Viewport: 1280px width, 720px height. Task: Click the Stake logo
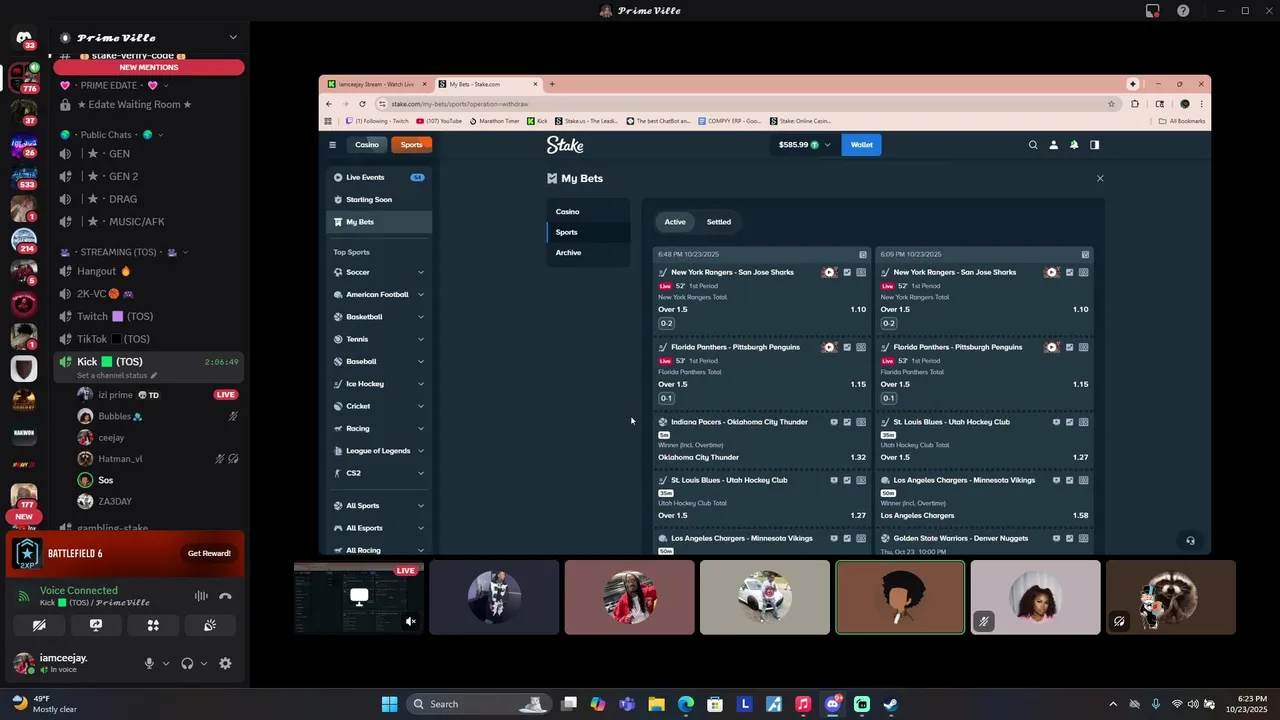565,145
